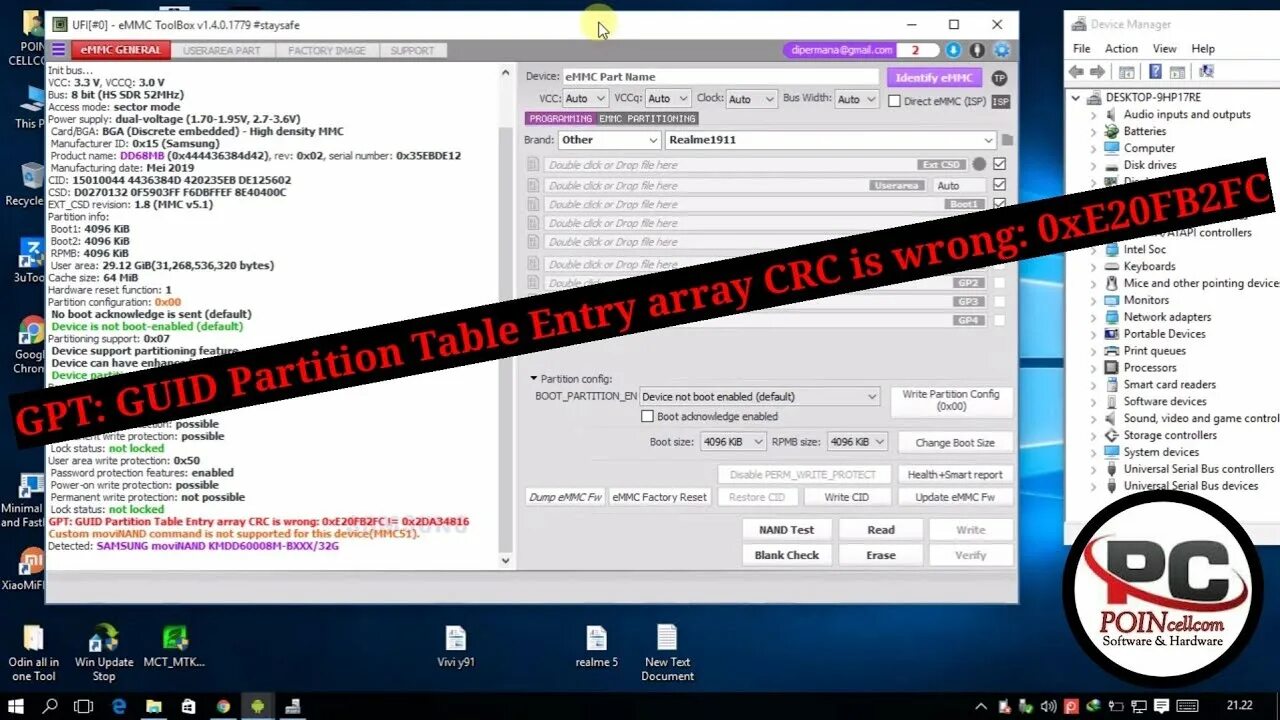Viewport: 1280px width, 720px height.
Task: Open the hamburger menu in eMMC ToolBox
Action: (x=58, y=50)
